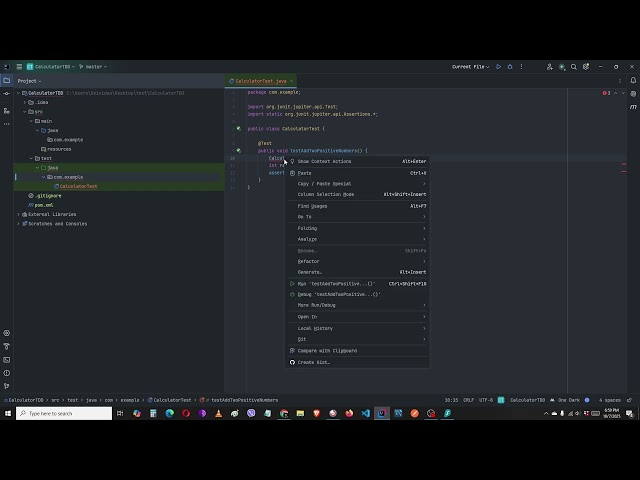Screen dimensions: 640x480
Task: Run the current file
Action: (498, 67)
